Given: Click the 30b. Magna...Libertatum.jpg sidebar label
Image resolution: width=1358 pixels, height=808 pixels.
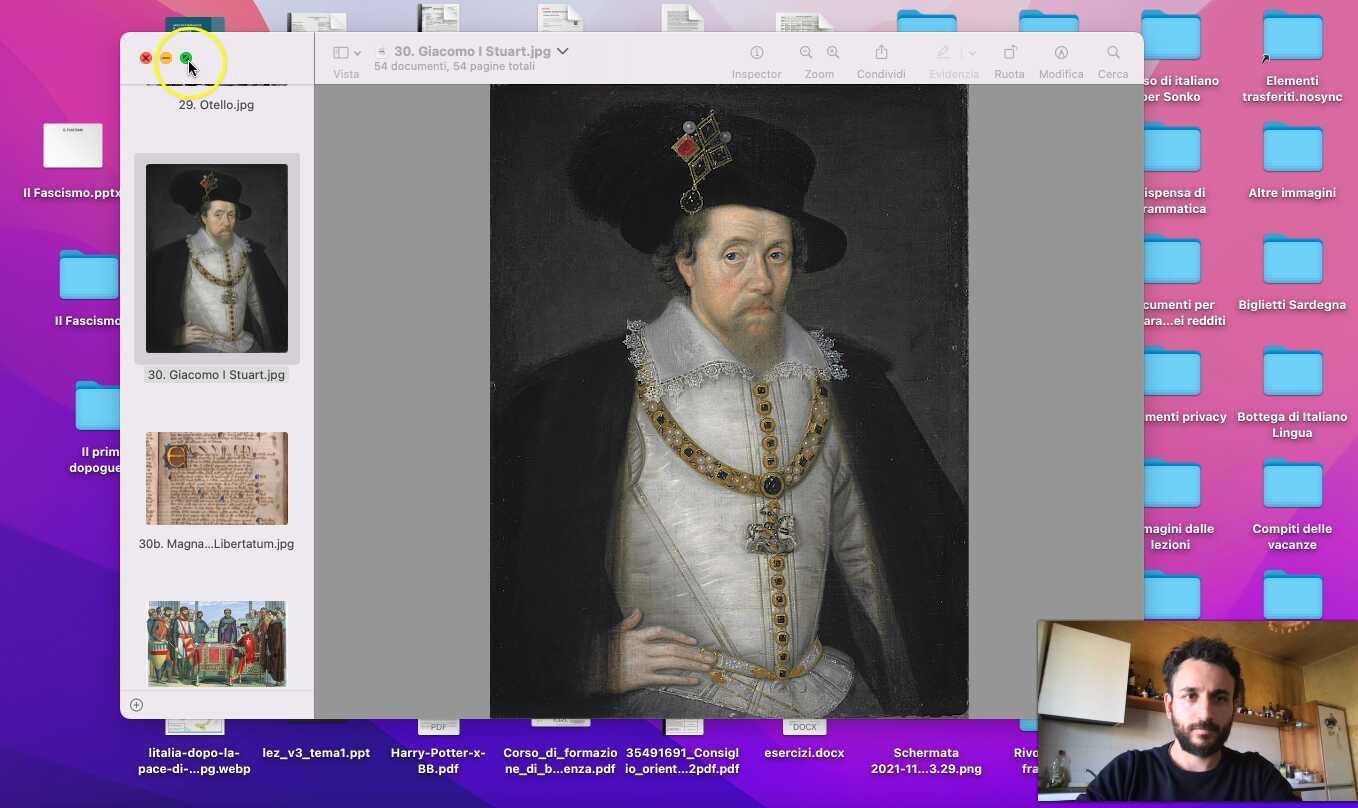Looking at the screenshot, I should point(217,544).
